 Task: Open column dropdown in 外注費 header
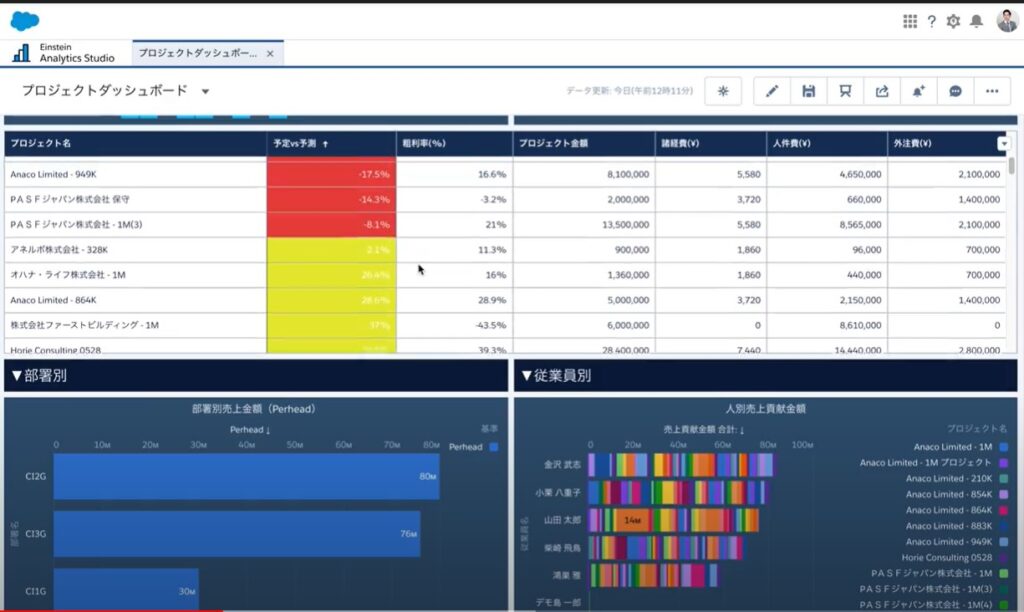click(1003, 144)
